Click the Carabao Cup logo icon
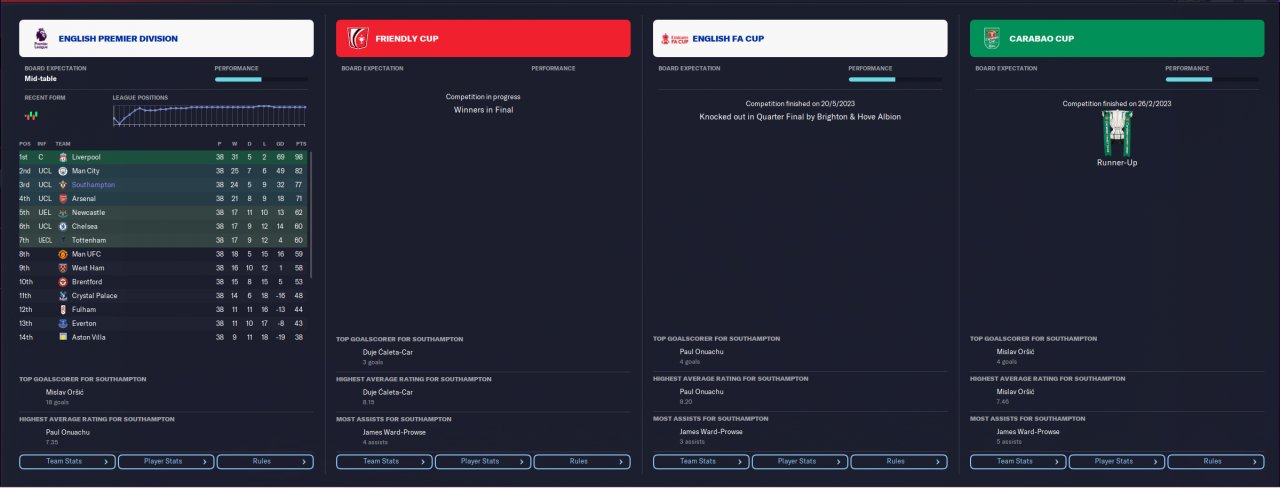Screen dimensions: 1280x488 pyautogui.click(x=990, y=38)
